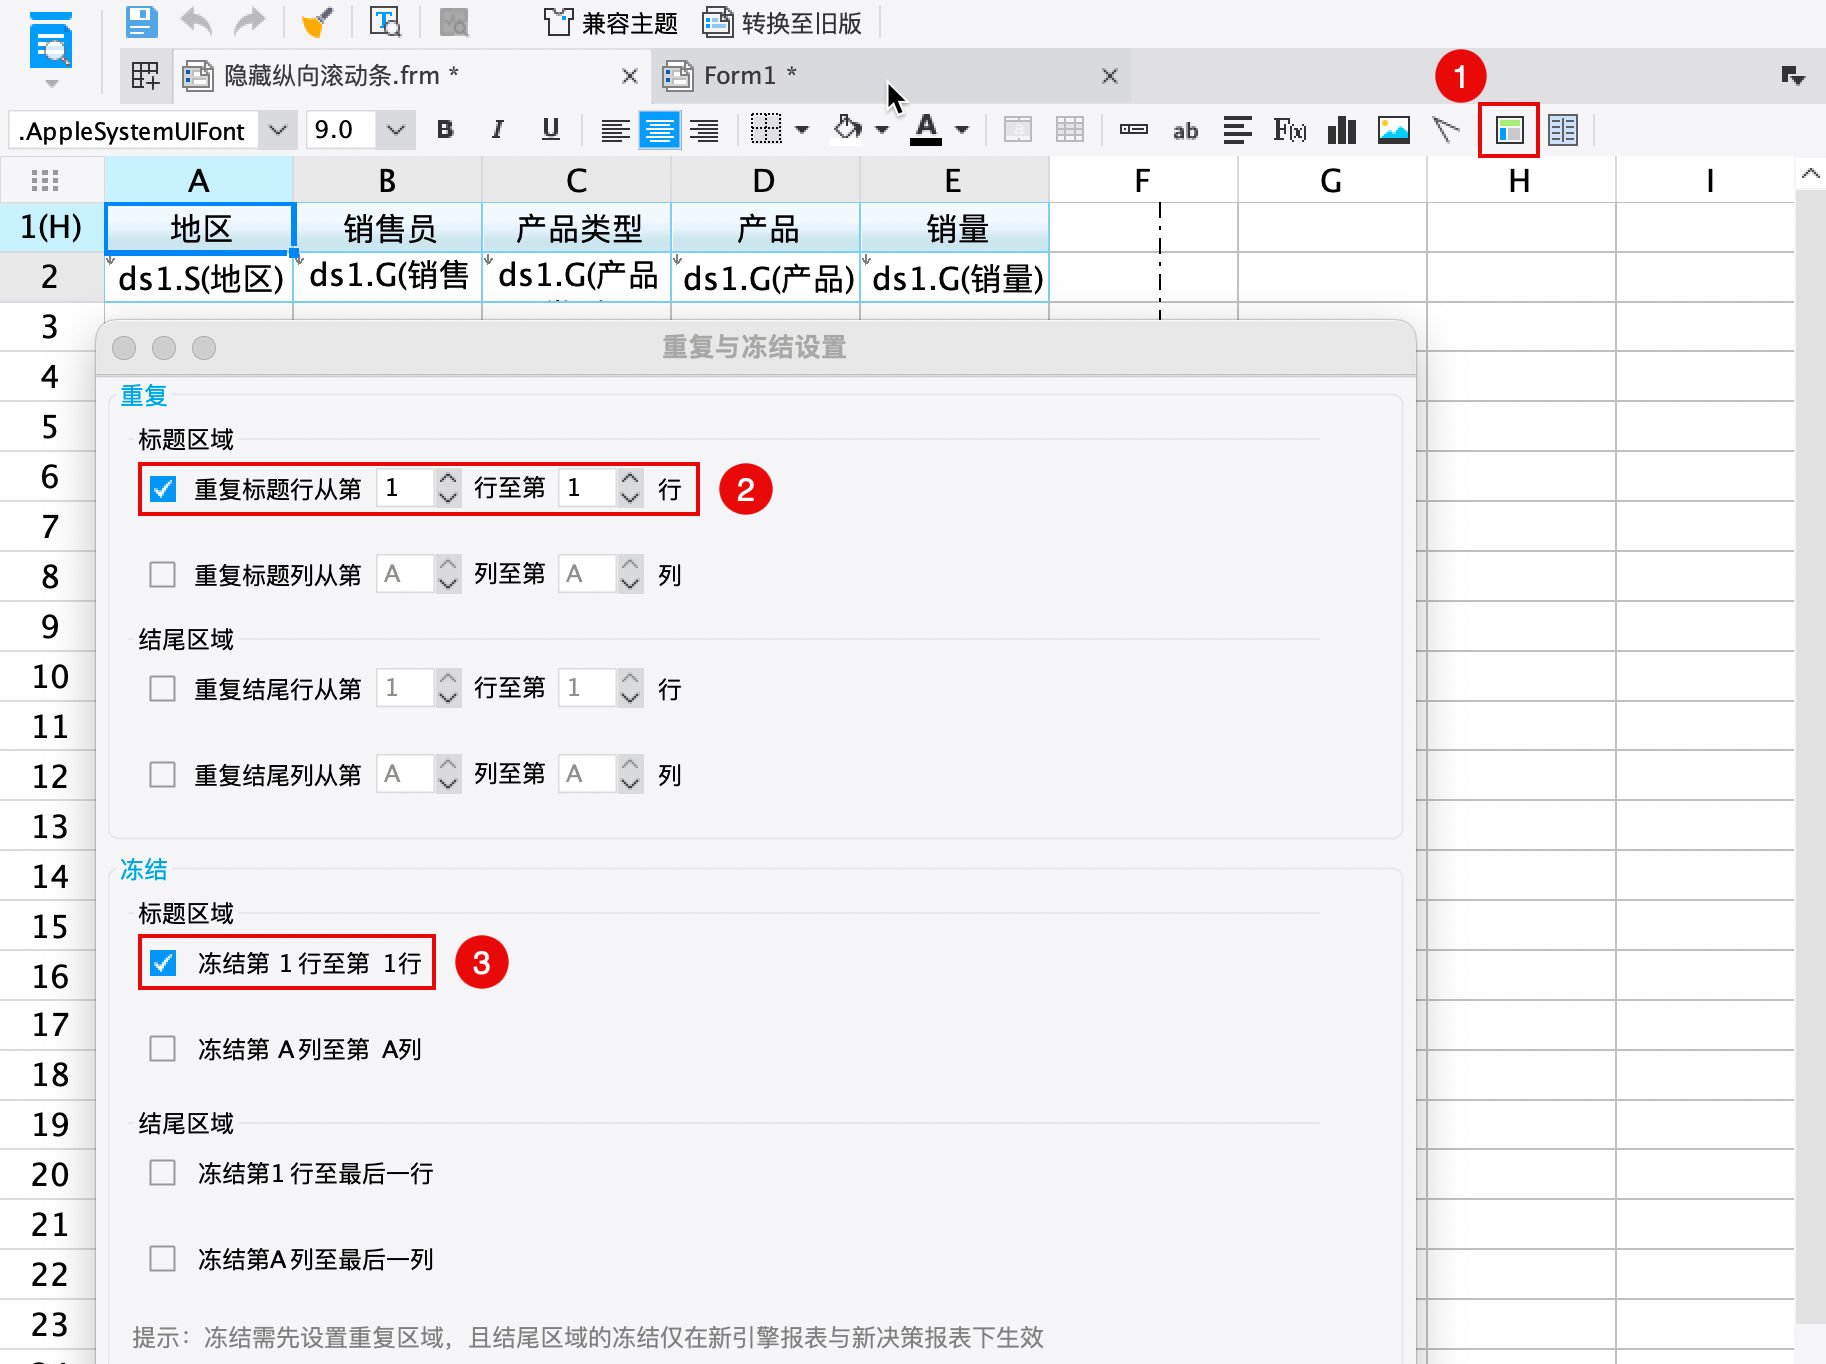Select the whole sheet via the corner button
The height and width of the screenshot is (1364, 1826).
[46, 180]
